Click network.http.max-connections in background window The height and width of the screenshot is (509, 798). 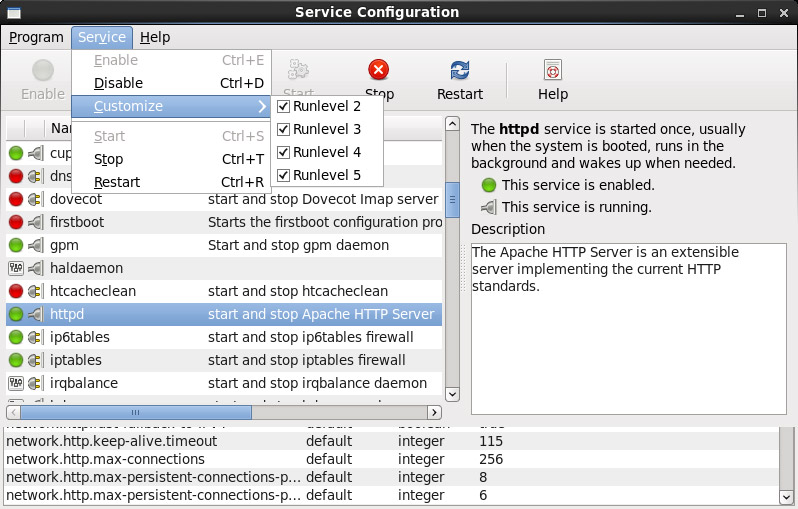[x=105, y=459]
